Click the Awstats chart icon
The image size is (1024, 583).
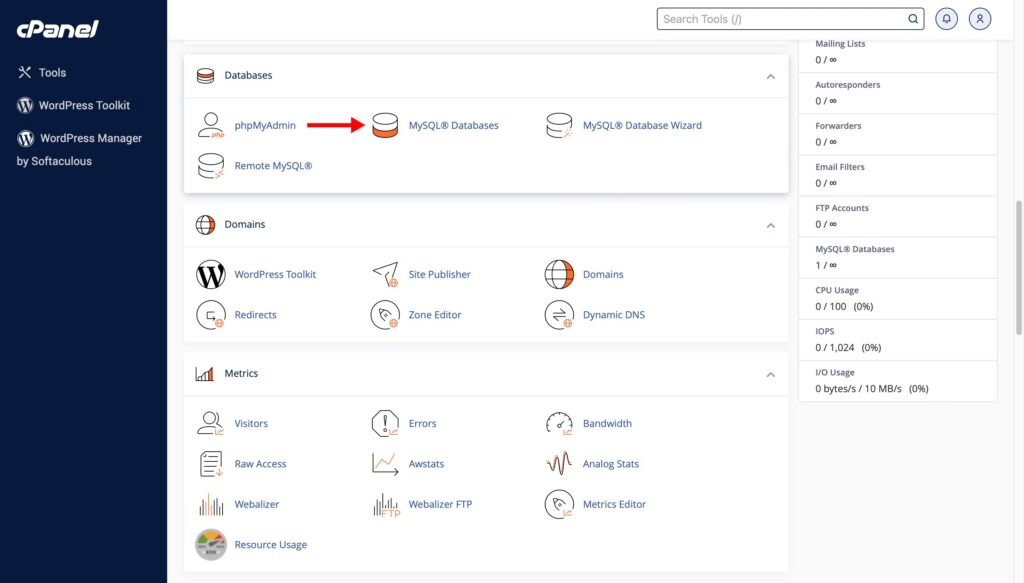tap(385, 464)
